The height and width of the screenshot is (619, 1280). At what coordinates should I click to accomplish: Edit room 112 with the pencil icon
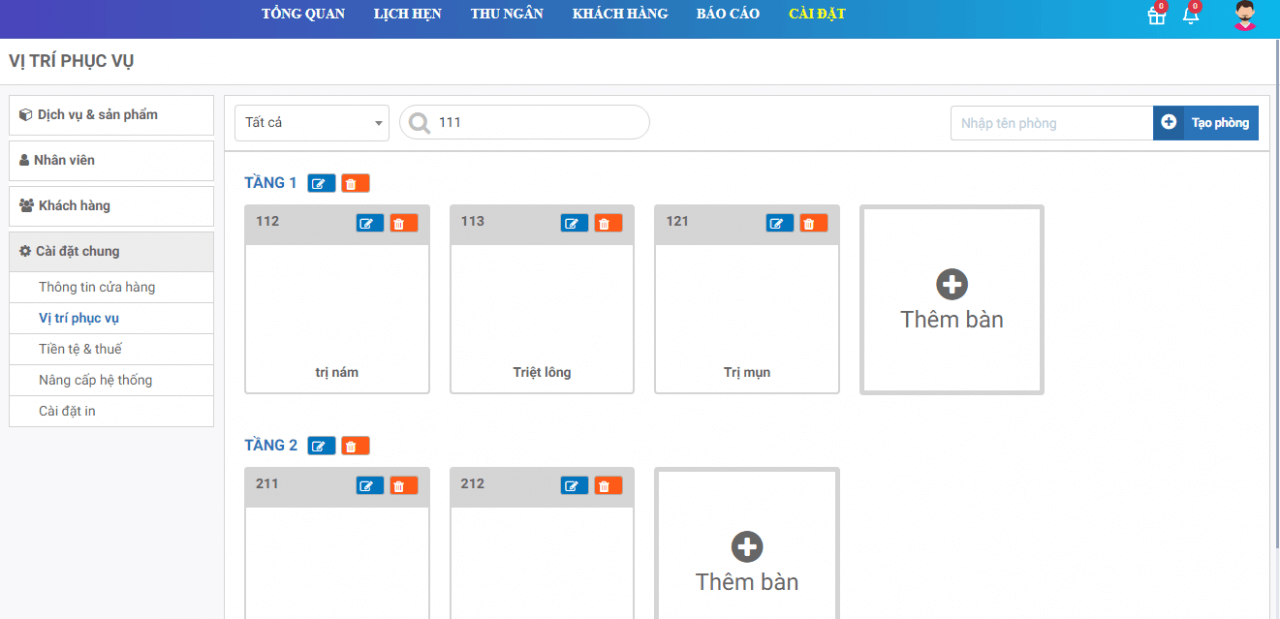[x=369, y=223]
